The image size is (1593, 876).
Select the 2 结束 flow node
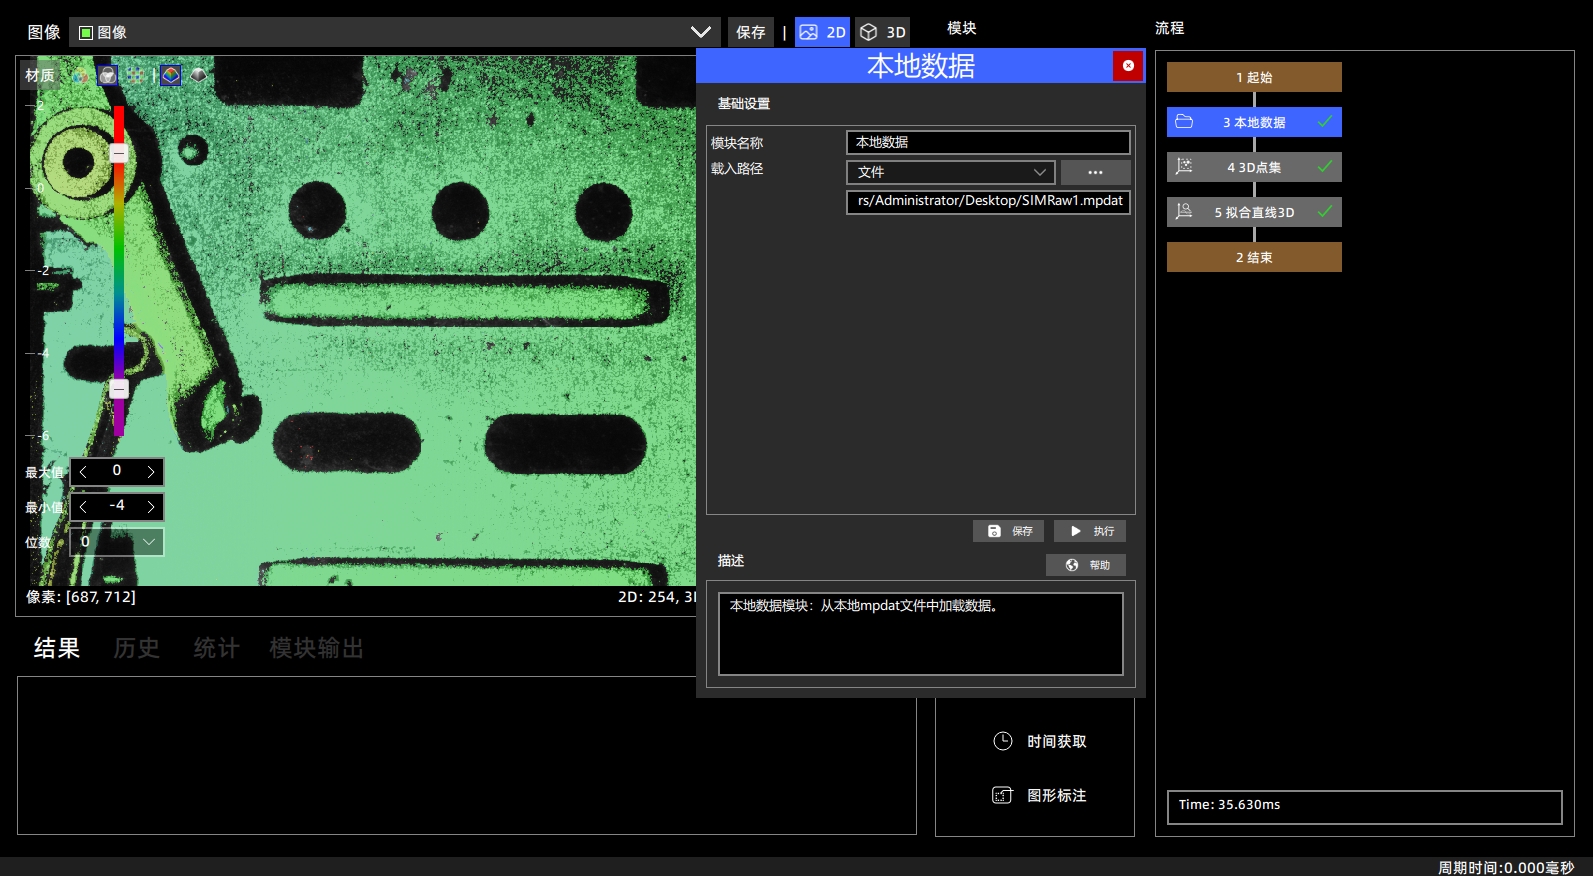pos(1254,257)
